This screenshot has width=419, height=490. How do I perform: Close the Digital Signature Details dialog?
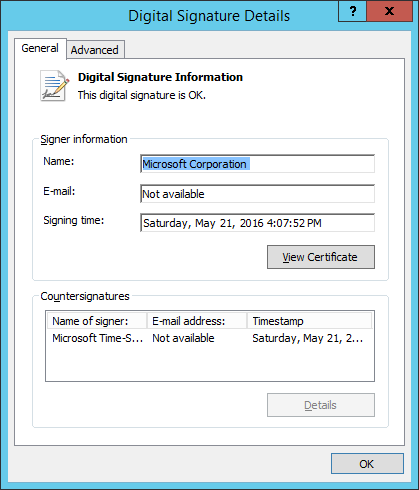[389, 11]
